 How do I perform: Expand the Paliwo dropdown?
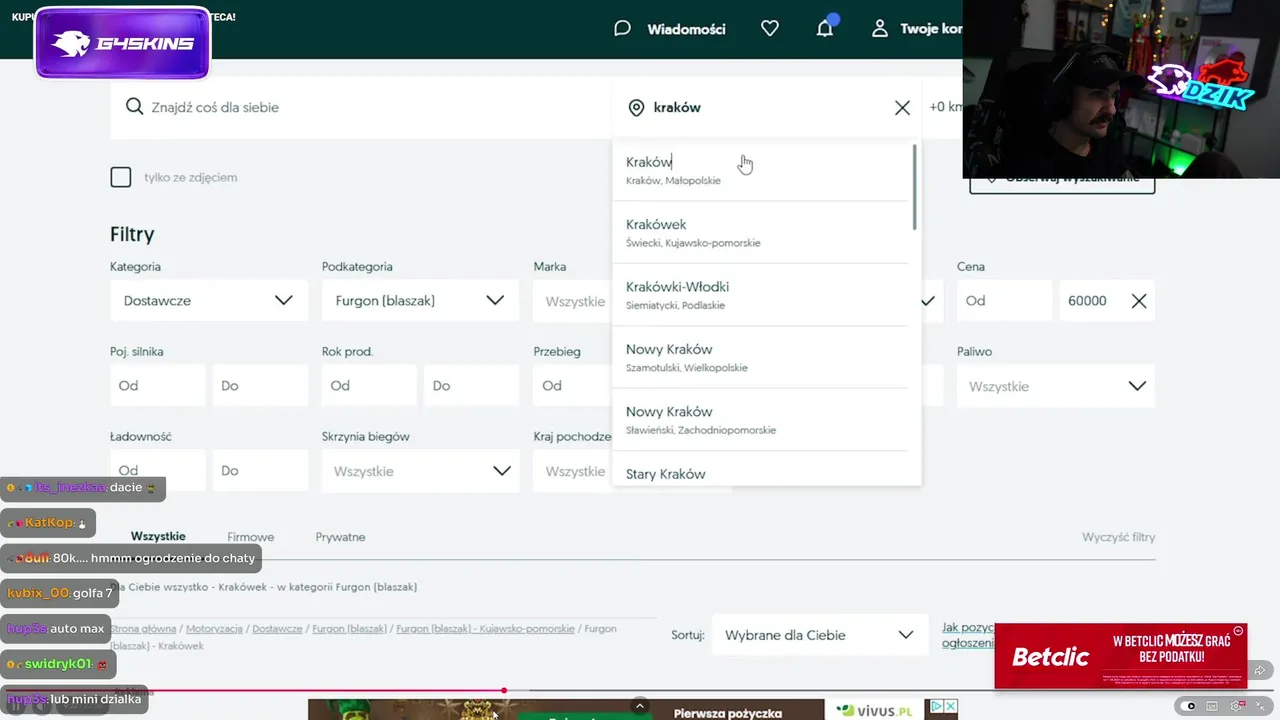1055,386
